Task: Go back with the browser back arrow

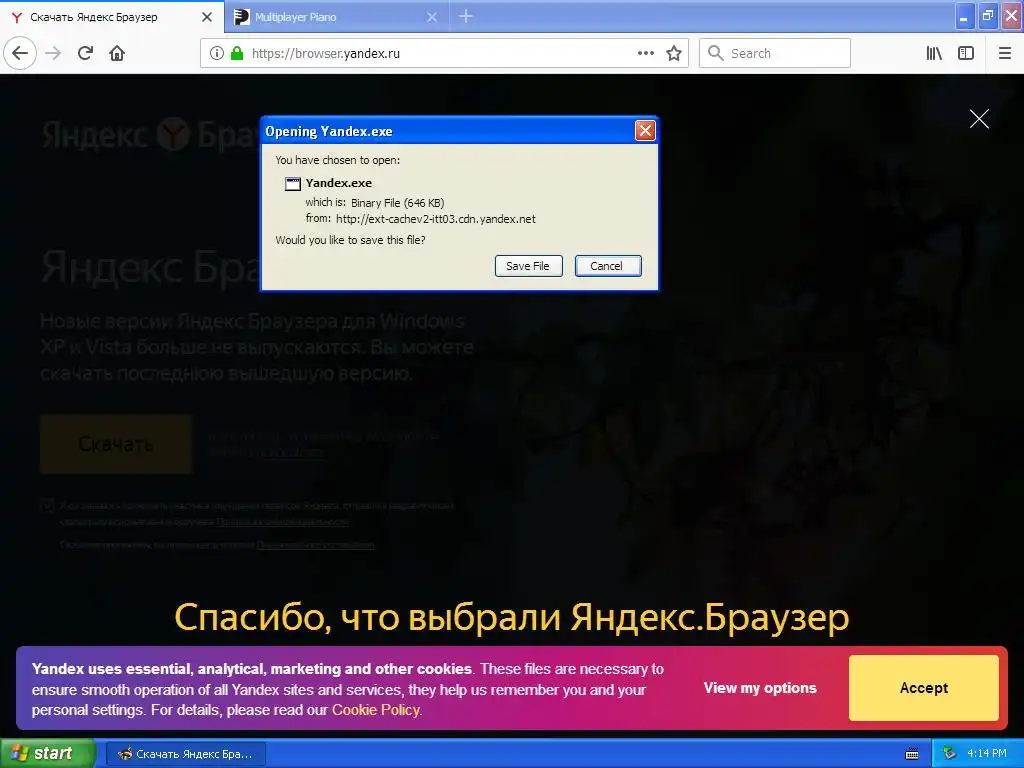Action: tap(20, 53)
